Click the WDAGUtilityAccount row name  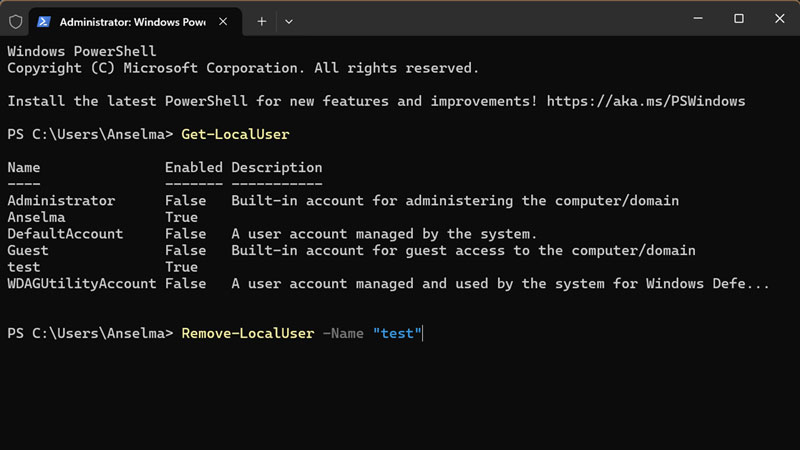[82, 283]
